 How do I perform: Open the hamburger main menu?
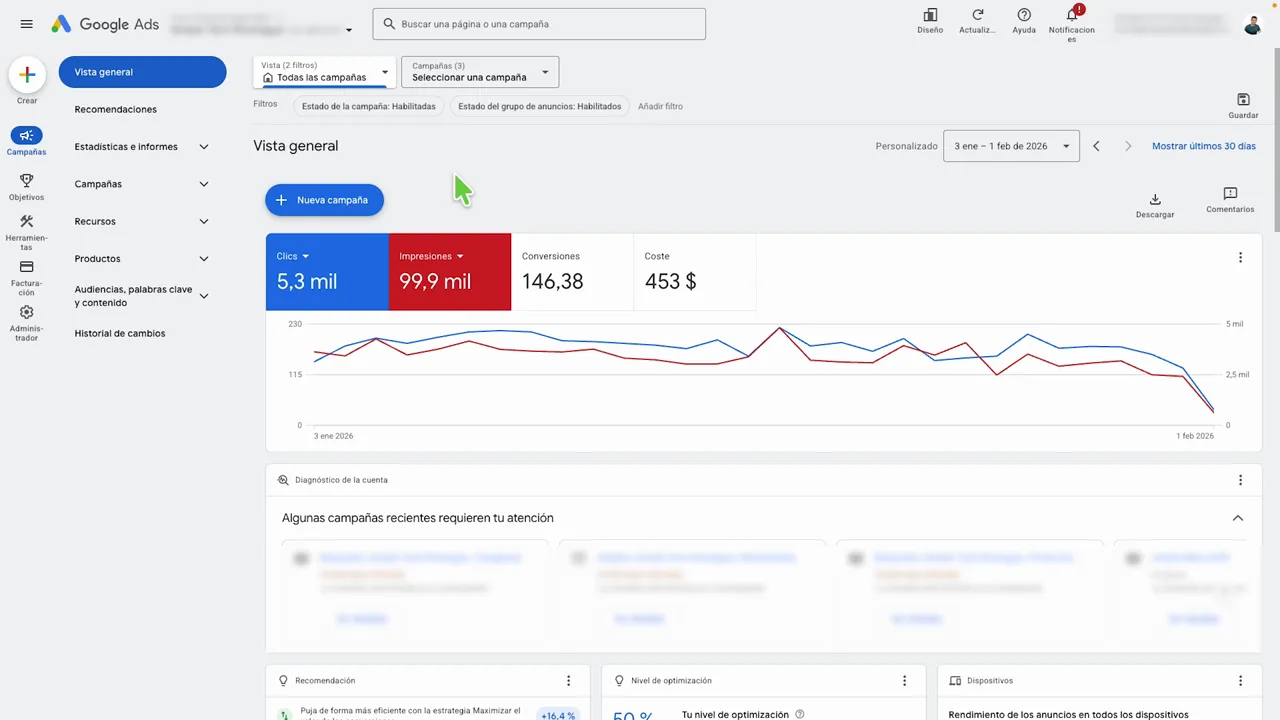pyautogui.click(x=26, y=24)
